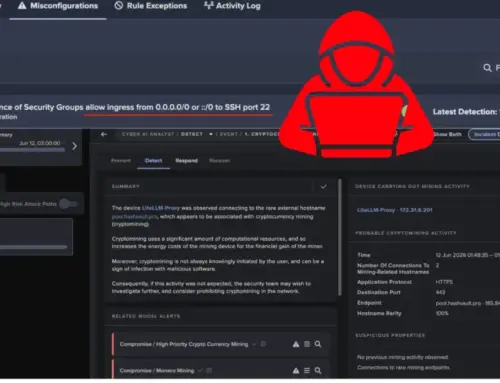
Task: Click the No previous mining activity observed text
Action: (x=402, y=357)
